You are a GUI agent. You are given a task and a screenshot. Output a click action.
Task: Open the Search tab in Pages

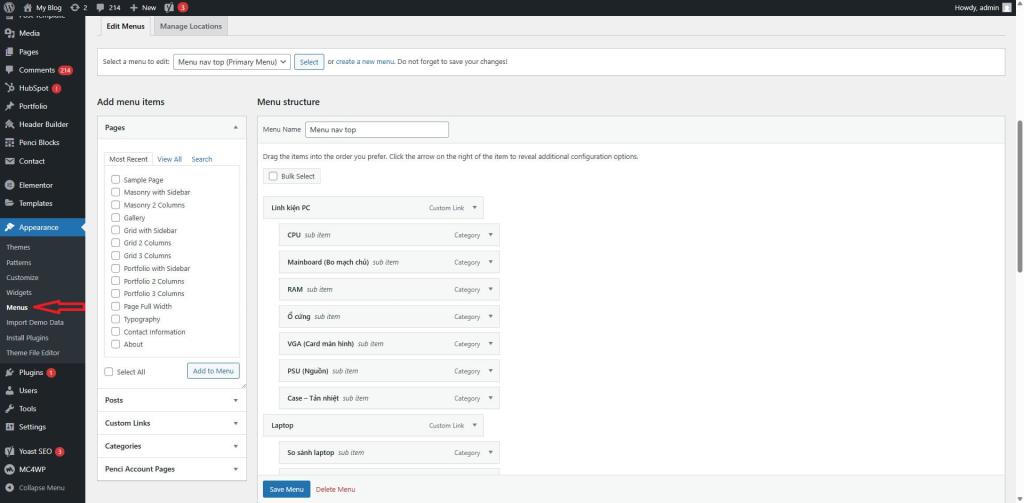[x=202, y=159]
